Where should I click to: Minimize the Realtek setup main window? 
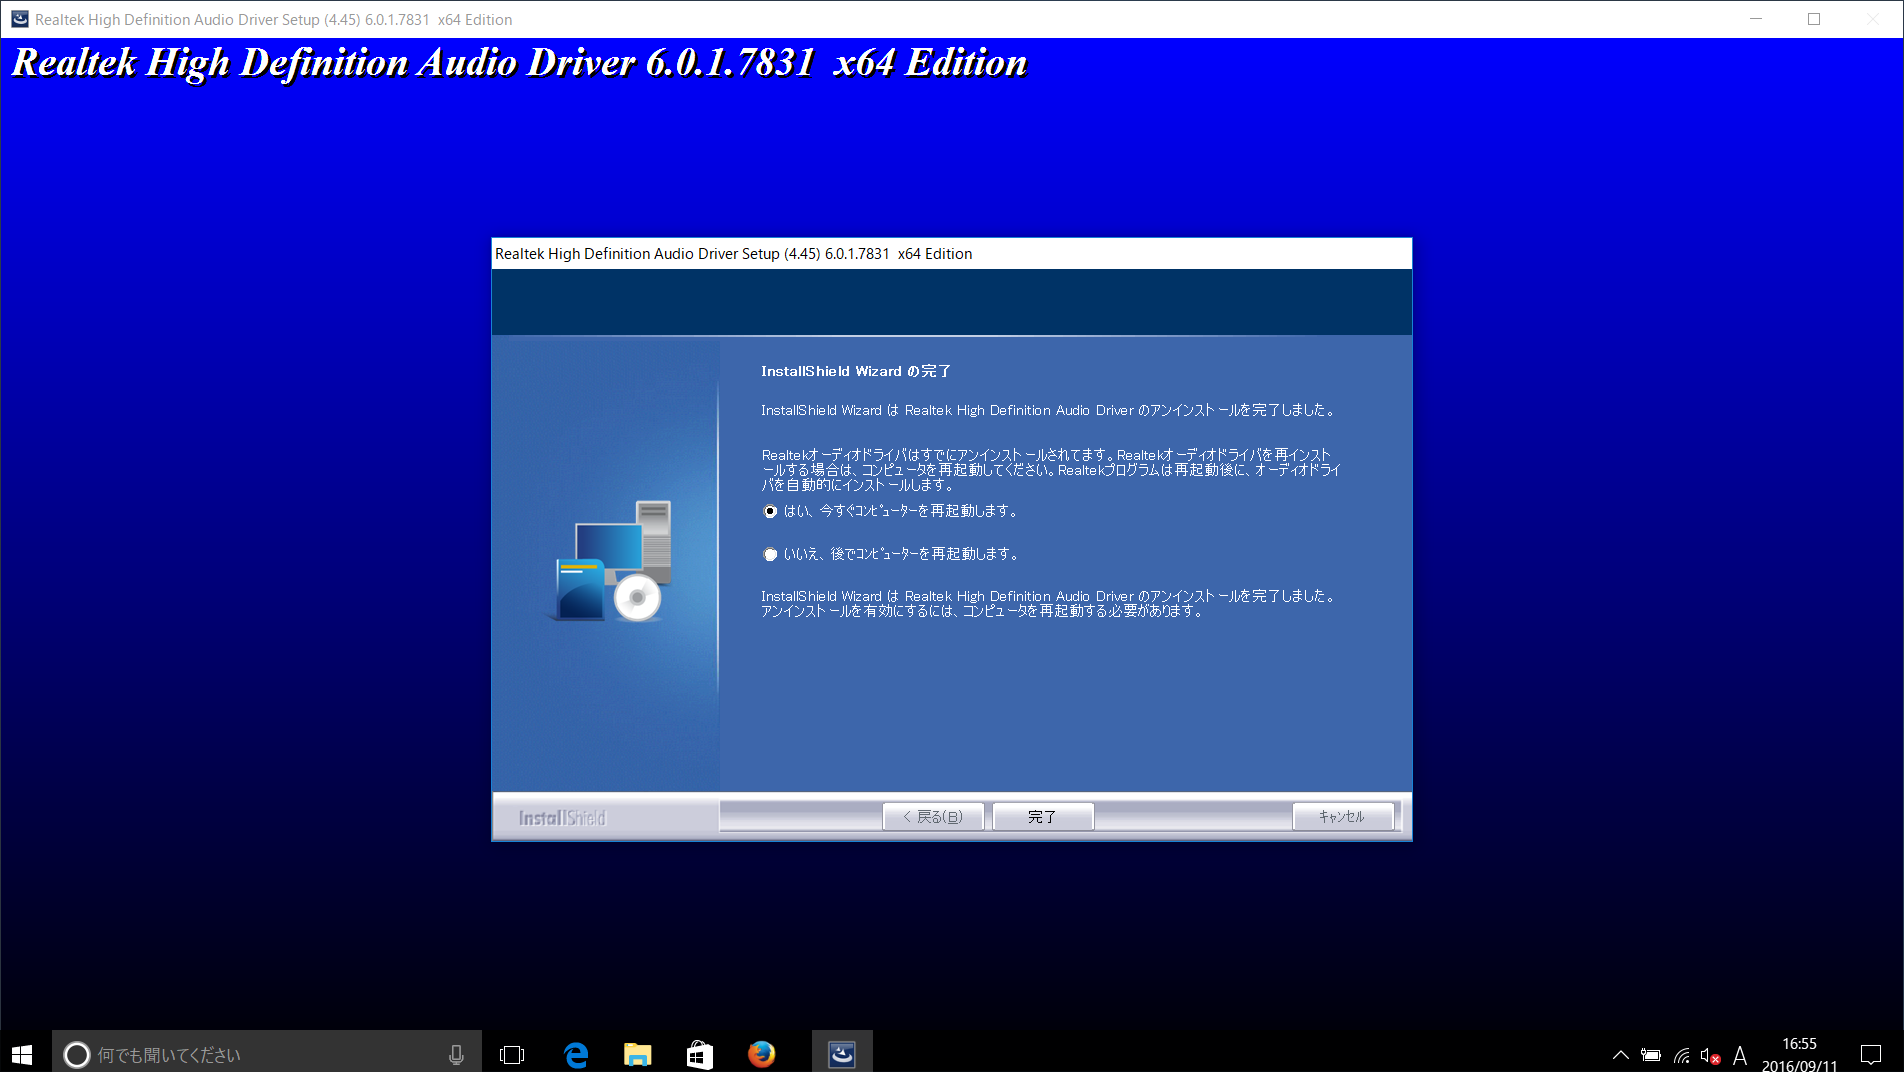click(1756, 19)
